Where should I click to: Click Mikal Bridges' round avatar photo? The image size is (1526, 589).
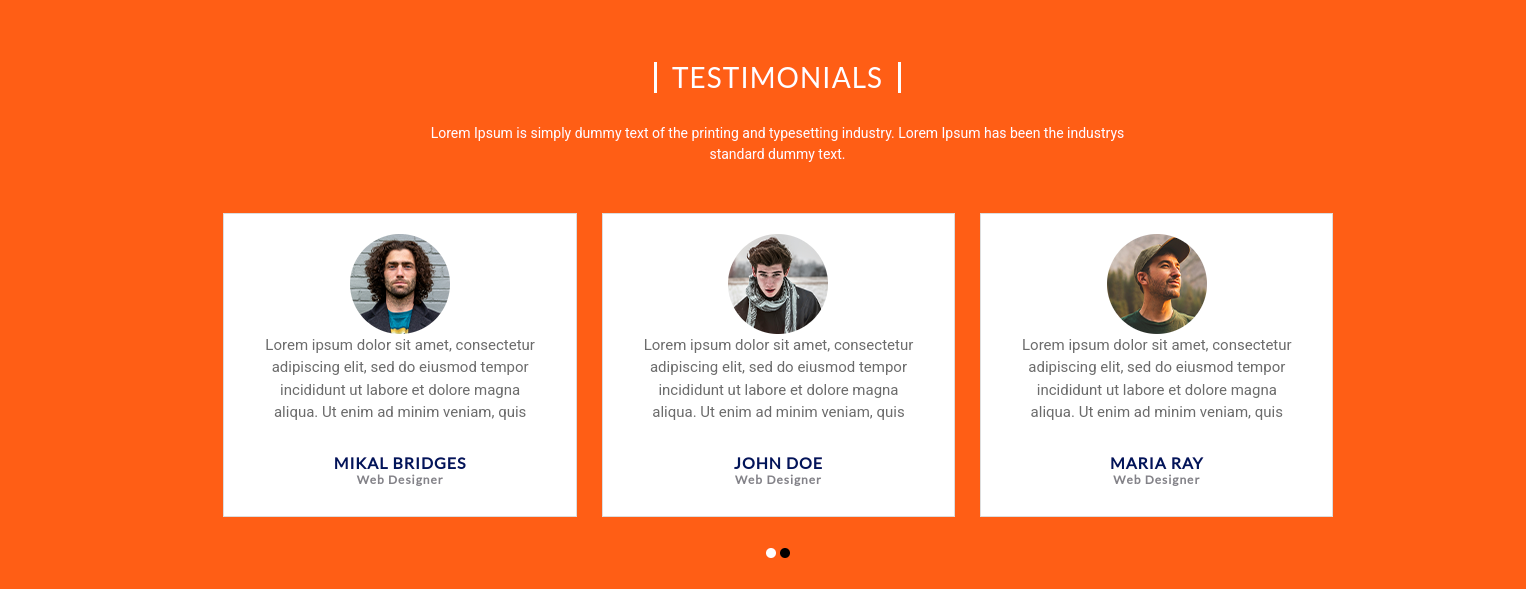pos(400,284)
